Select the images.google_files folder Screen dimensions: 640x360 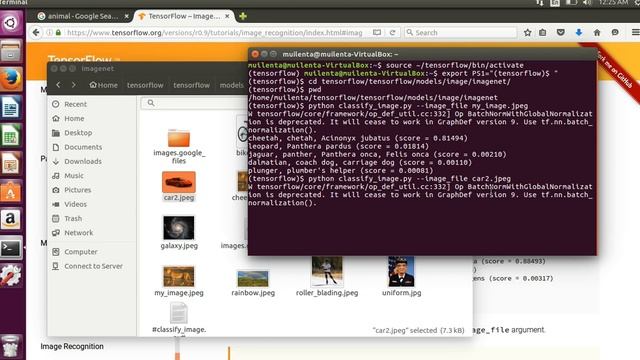coord(179,138)
